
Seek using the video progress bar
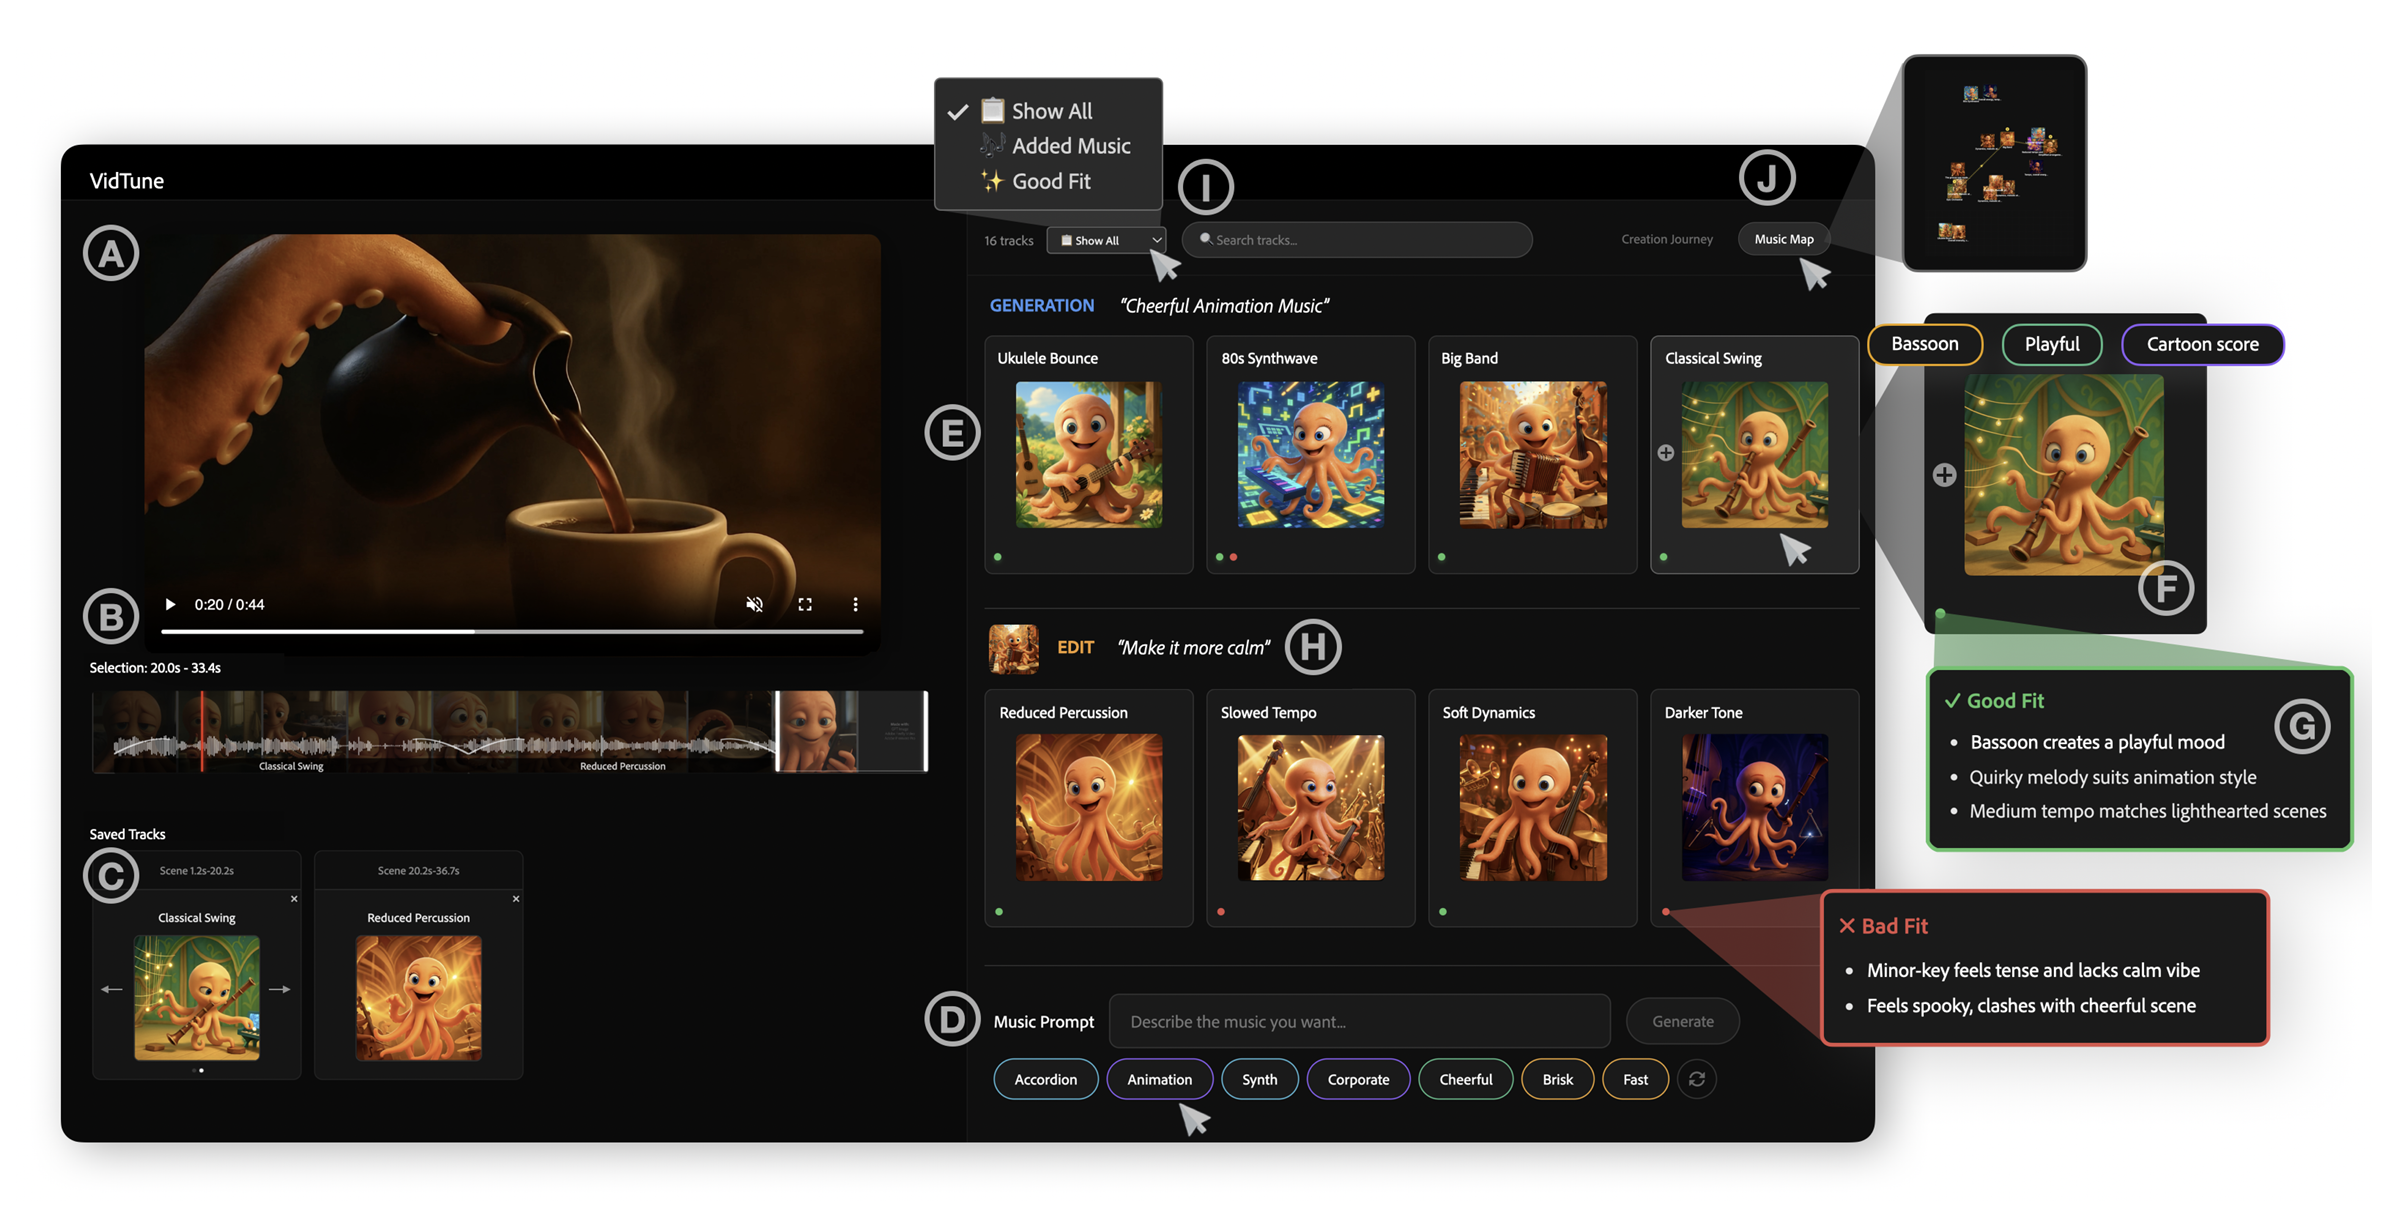pyautogui.click(x=515, y=631)
